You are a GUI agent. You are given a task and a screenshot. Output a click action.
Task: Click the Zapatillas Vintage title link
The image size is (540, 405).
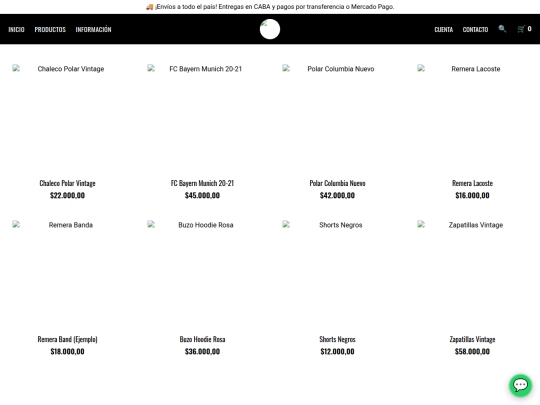pyautogui.click(x=472, y=339)
